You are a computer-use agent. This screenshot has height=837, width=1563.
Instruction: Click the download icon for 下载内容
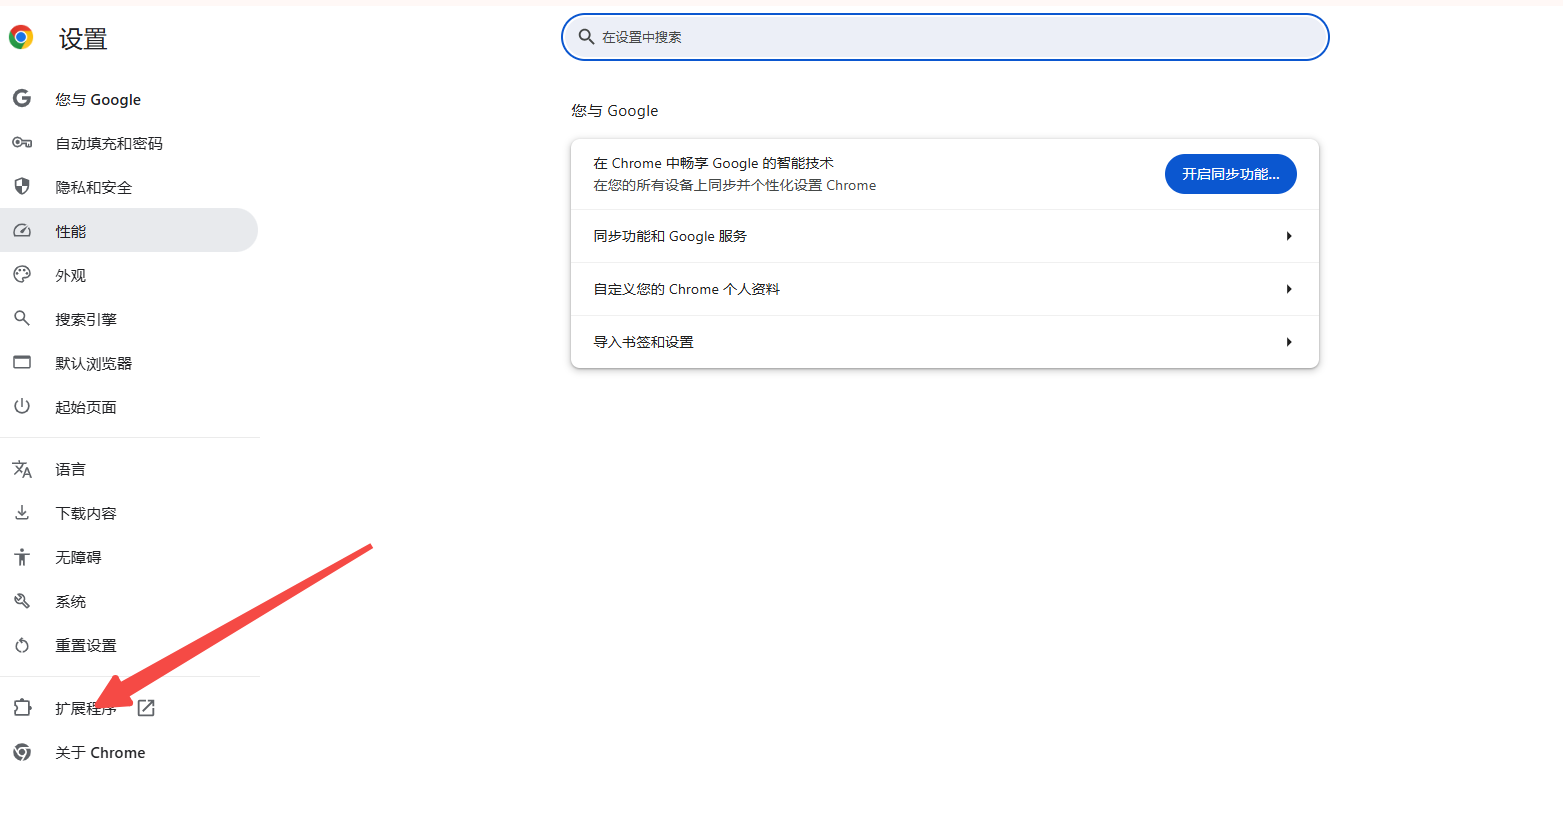click(22, 513)
